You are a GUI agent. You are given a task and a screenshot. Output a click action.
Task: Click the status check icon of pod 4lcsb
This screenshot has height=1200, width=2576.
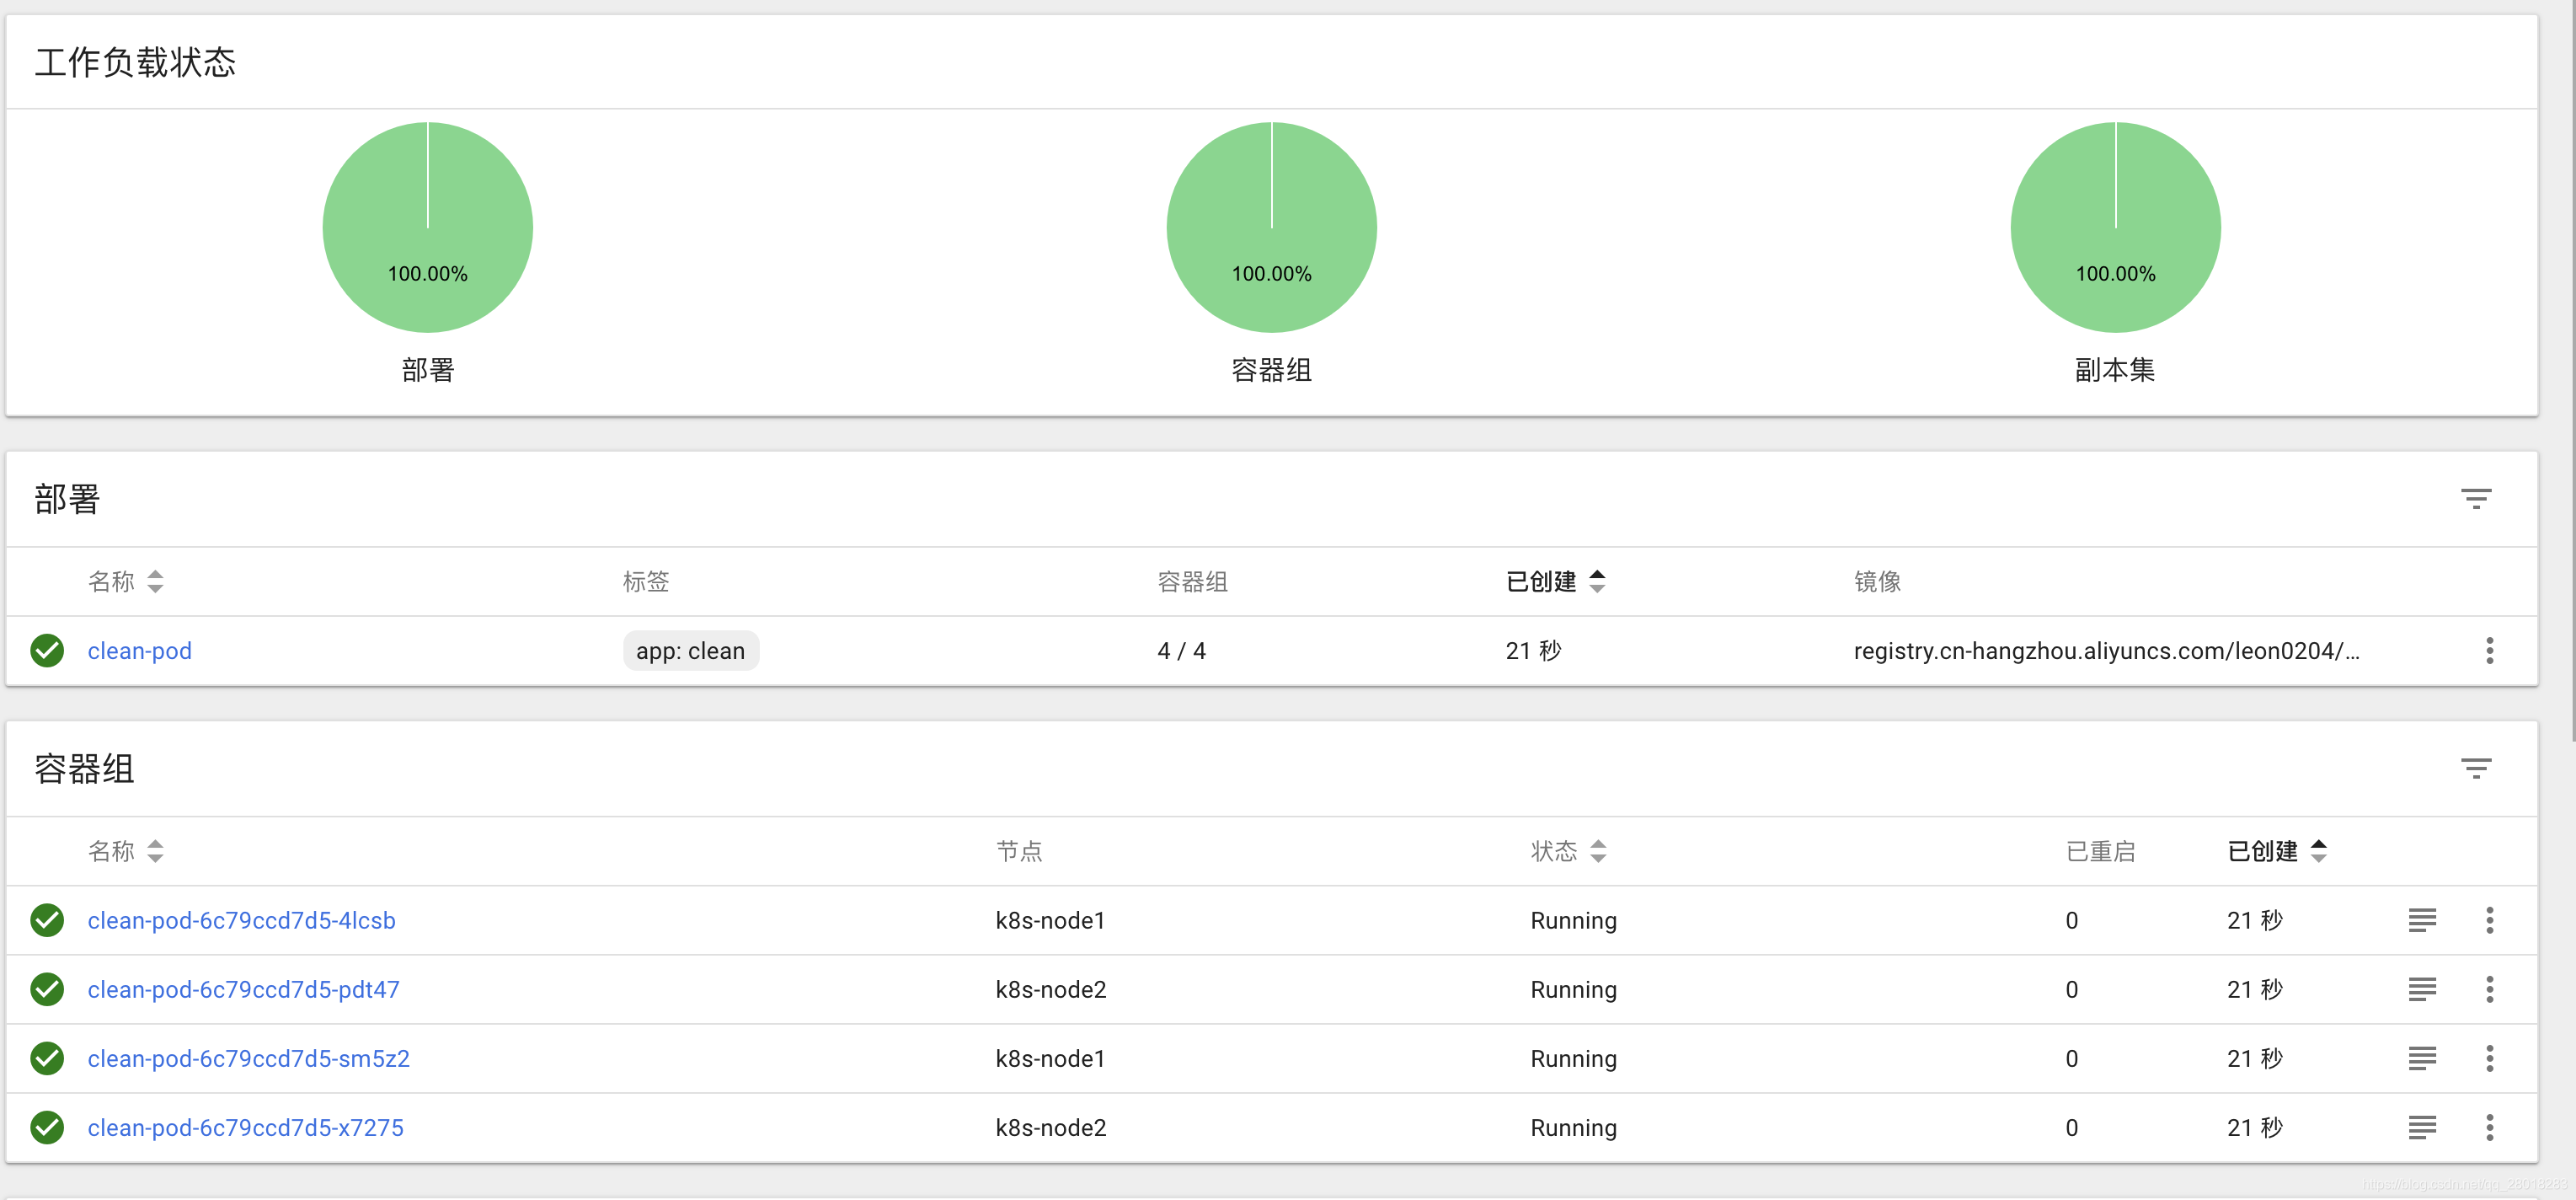point(47,920)
